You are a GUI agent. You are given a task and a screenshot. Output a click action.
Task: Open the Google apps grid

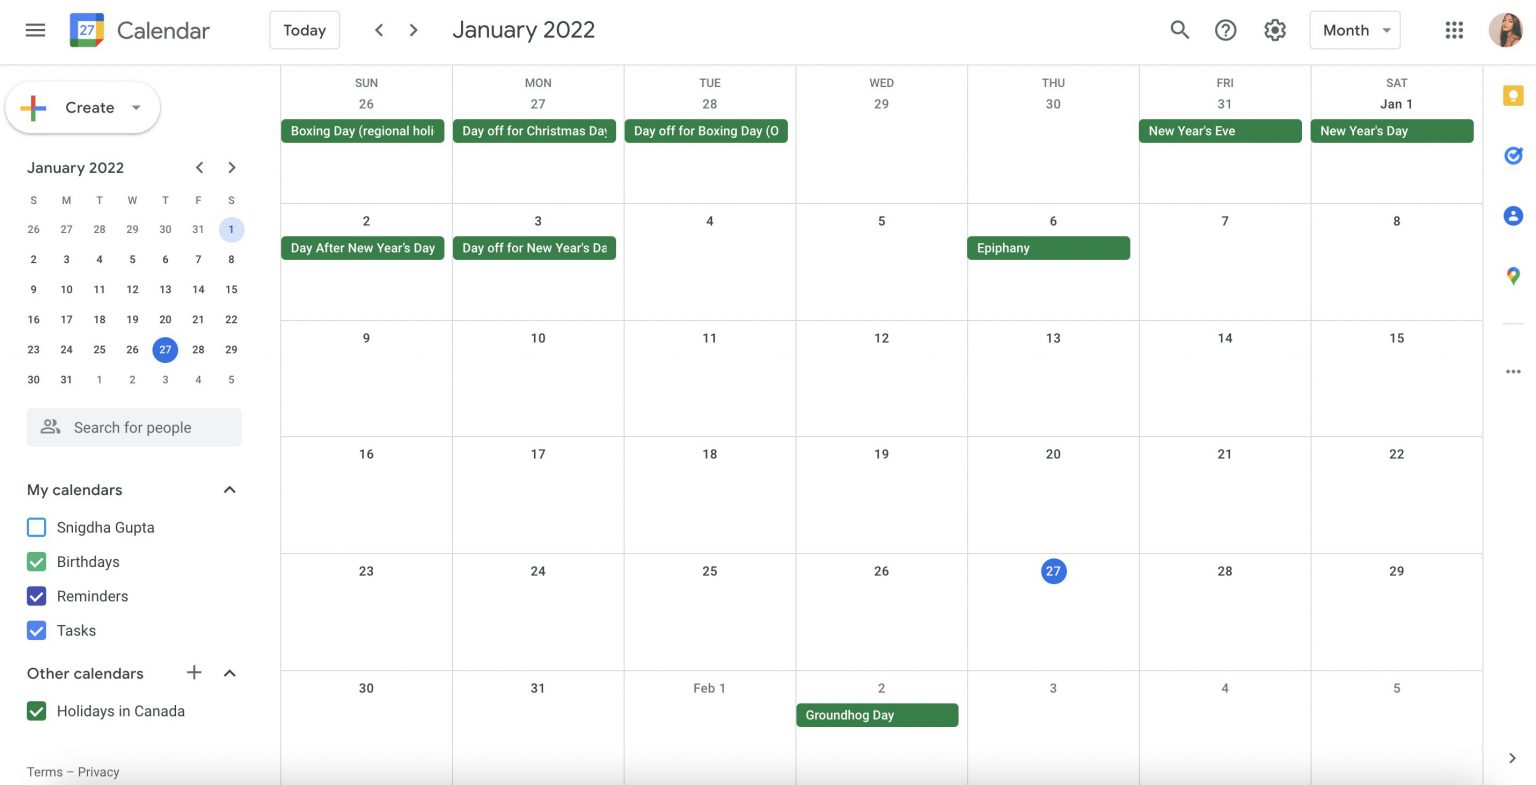[1455, 30]
